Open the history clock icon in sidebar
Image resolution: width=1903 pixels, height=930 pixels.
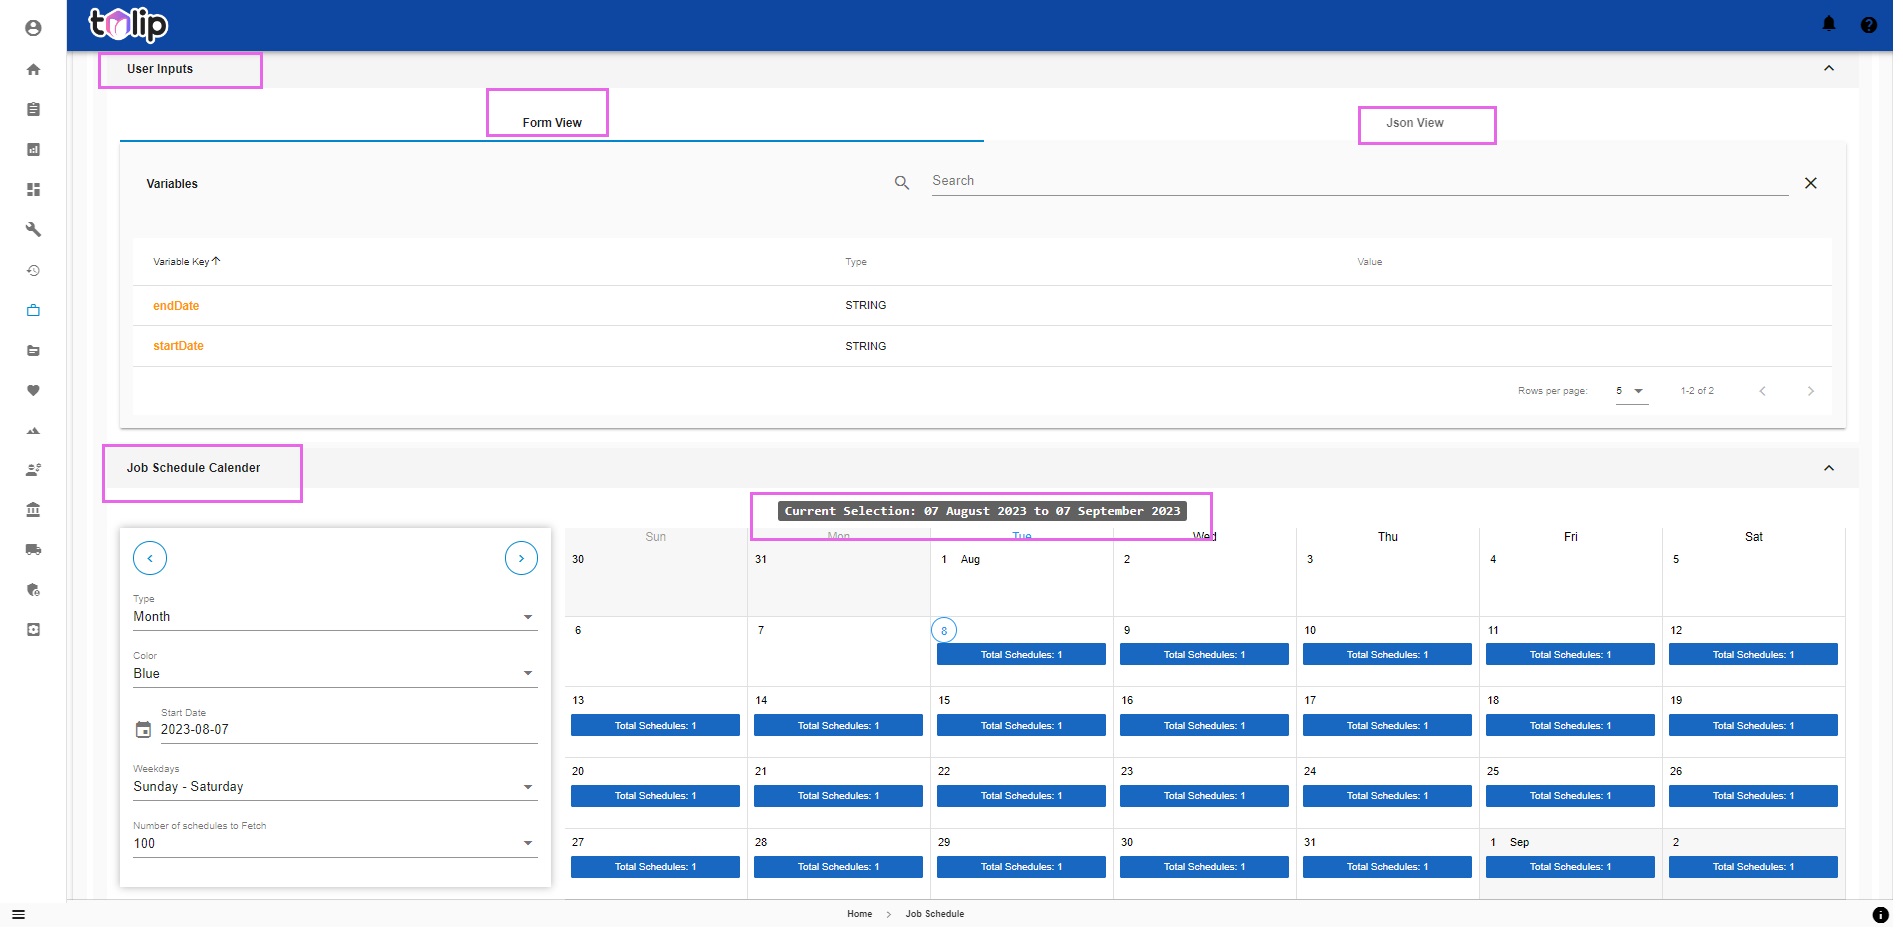tap(33, 270)
